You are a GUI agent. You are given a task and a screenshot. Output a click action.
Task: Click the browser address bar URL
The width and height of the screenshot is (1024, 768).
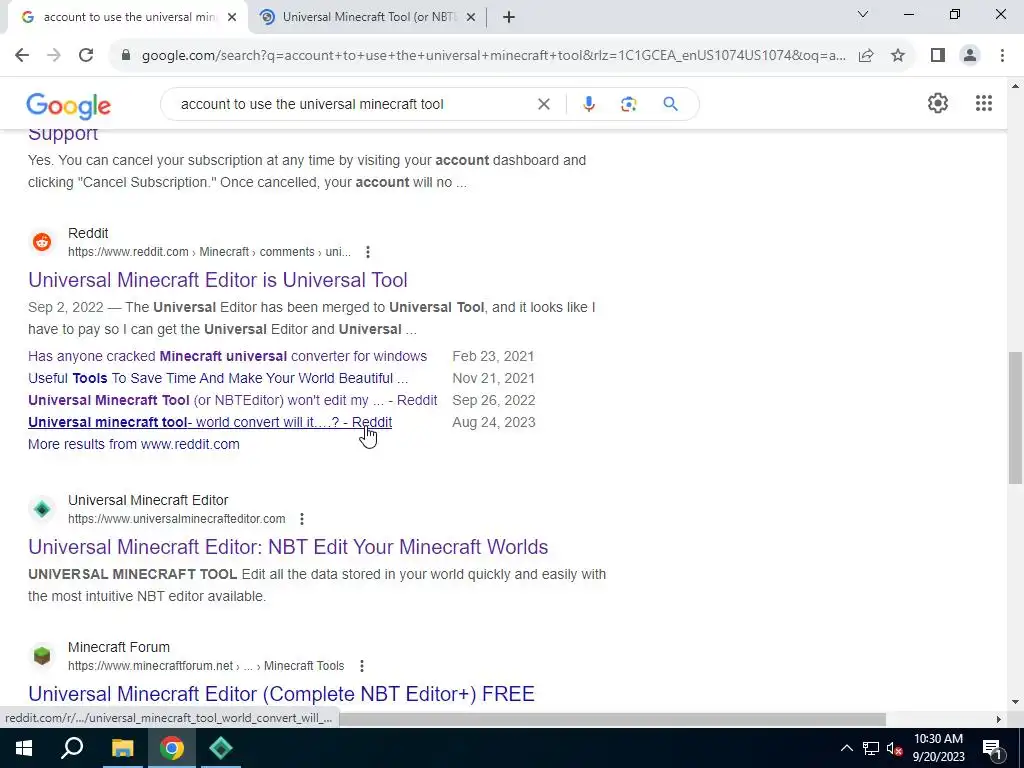(493, 56)
